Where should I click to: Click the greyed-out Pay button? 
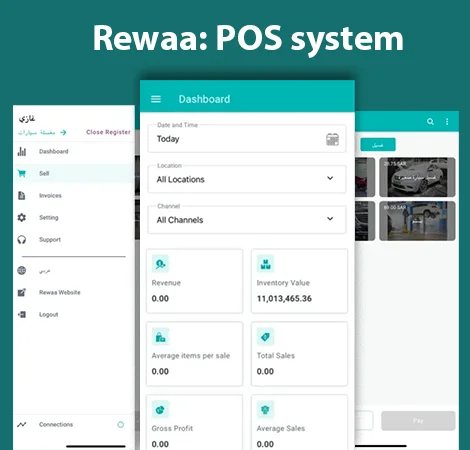click(418, 421)
